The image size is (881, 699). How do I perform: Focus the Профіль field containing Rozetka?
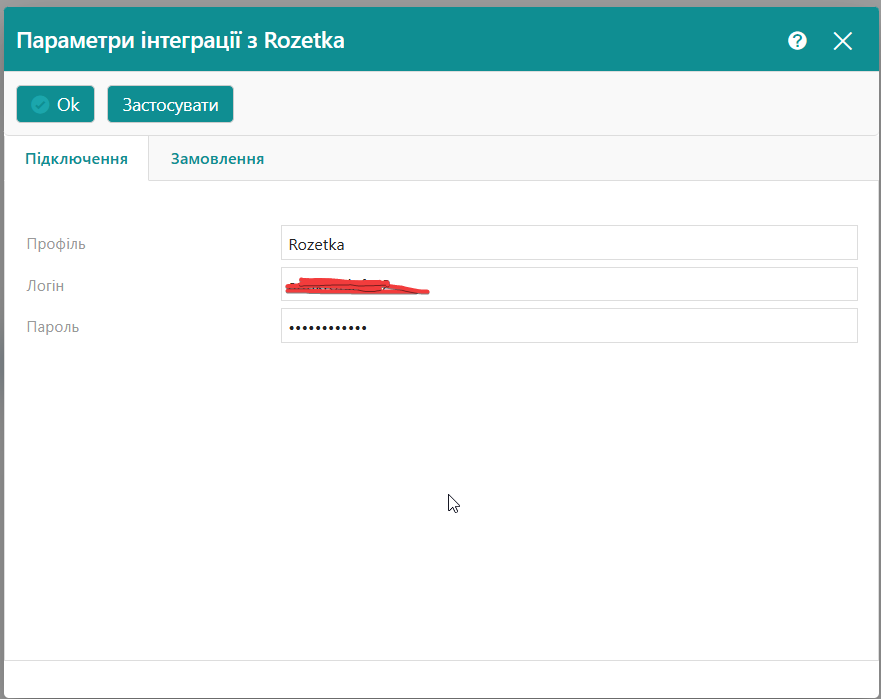(569, 243)
